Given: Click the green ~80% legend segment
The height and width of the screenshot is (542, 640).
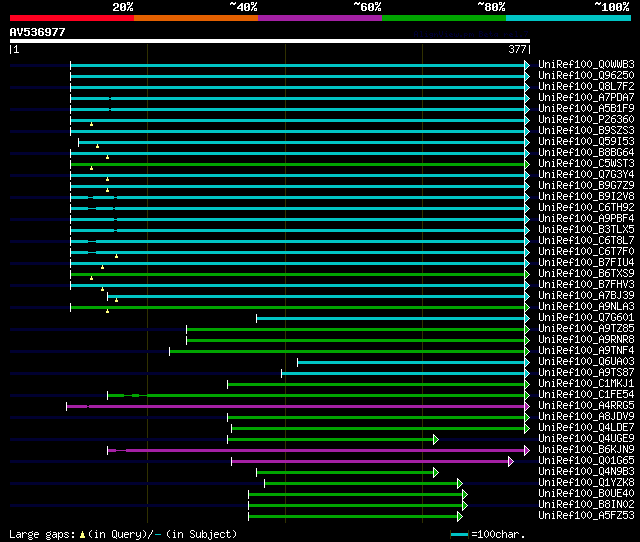Looking at the screenshot, I should point(444,18).
